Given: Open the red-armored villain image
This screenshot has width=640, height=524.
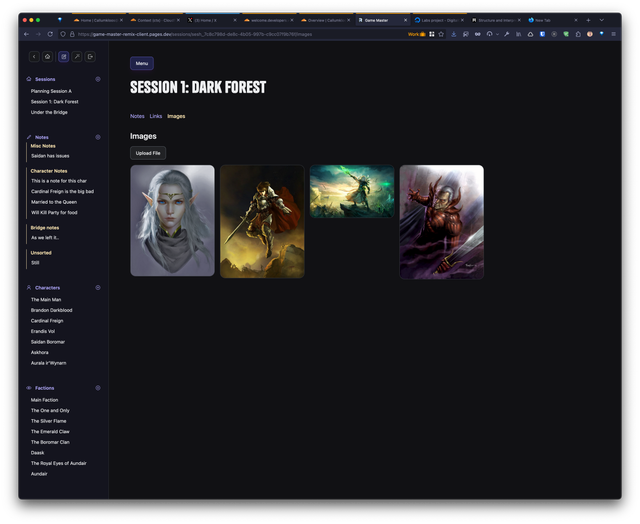Looking at the screenshot, I should (x=442, y=222).
